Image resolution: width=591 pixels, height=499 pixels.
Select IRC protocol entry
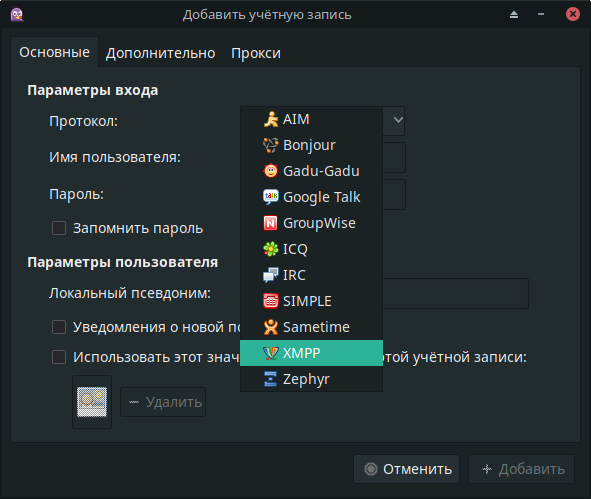pos(311,275)
